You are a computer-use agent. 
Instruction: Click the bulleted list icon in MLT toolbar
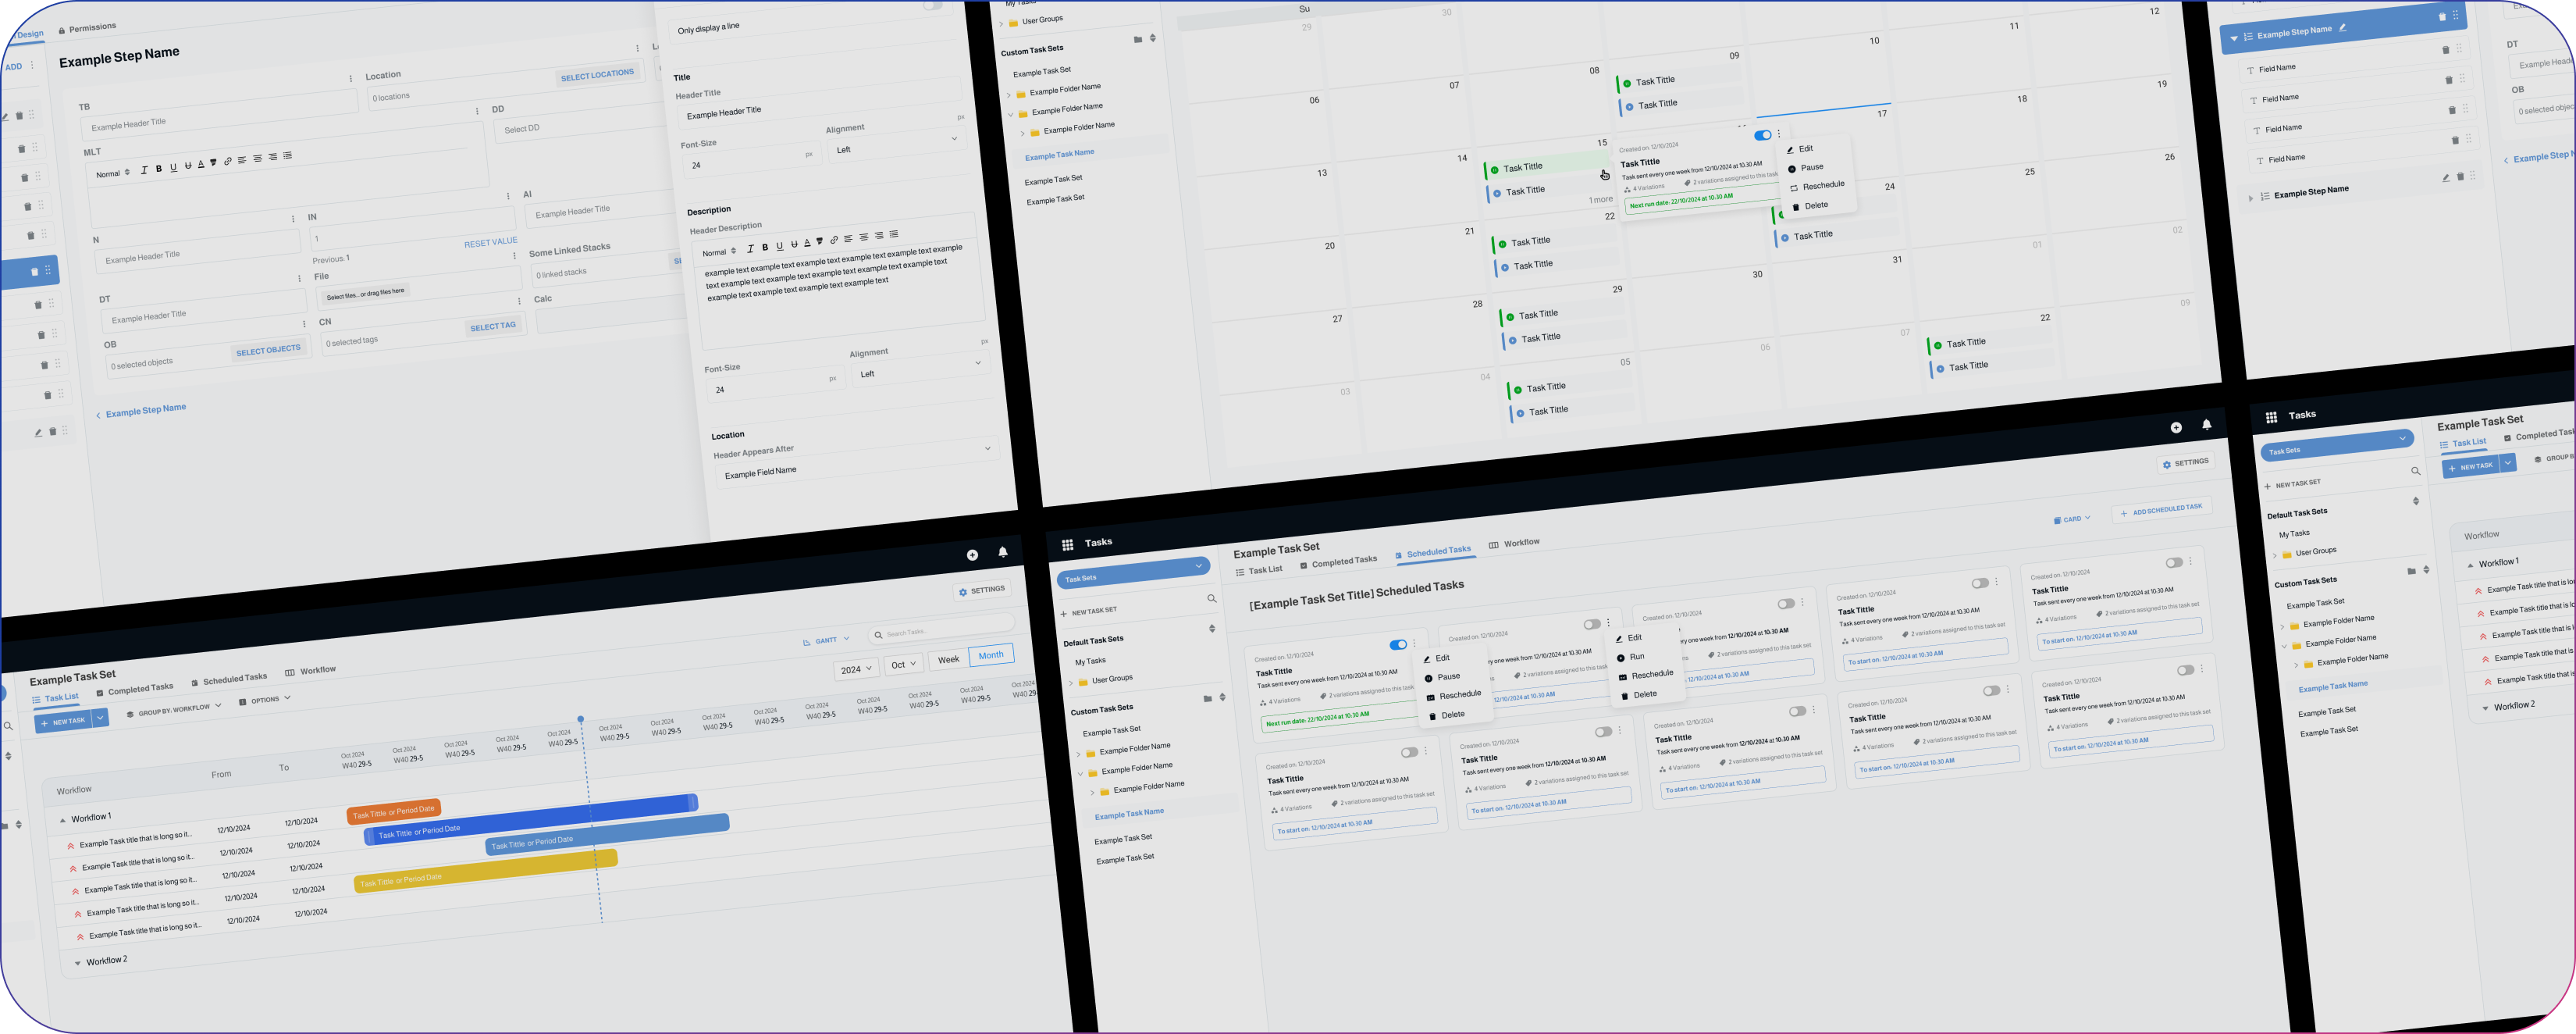[x=287, y=155]
